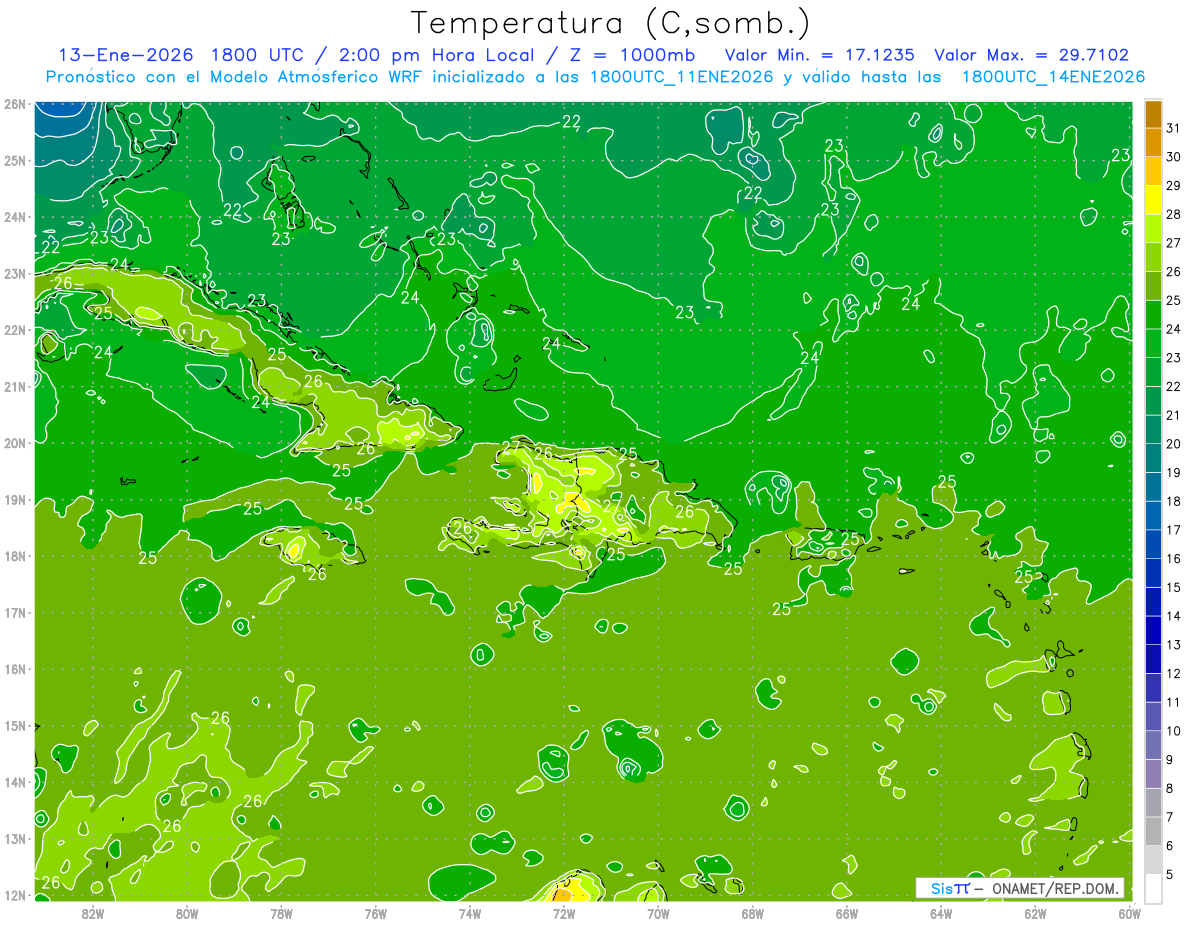Click the latitude axis label 15N
The width and height of the screenshot is (1200, 927).
click(x=14, y=726)
